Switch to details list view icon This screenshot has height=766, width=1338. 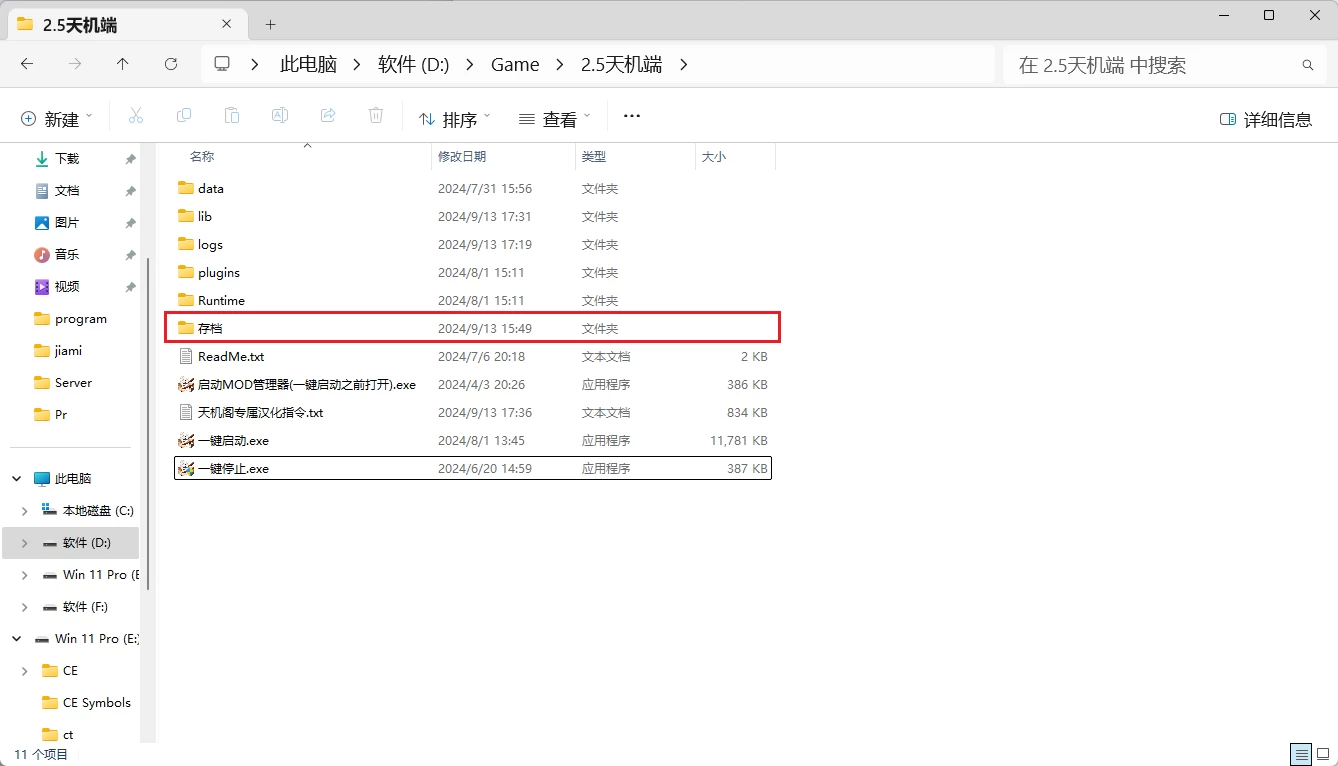coord(1301,755)
